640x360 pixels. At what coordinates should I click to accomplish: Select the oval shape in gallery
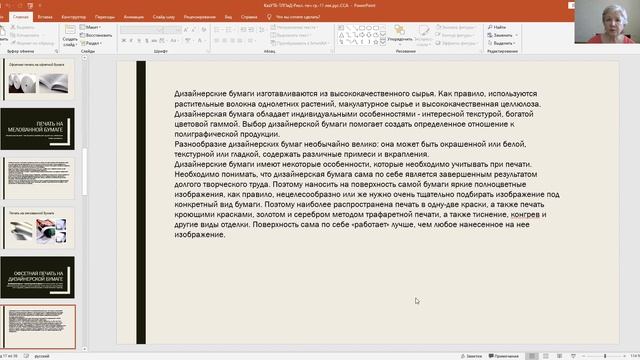[x=369, y=28]
